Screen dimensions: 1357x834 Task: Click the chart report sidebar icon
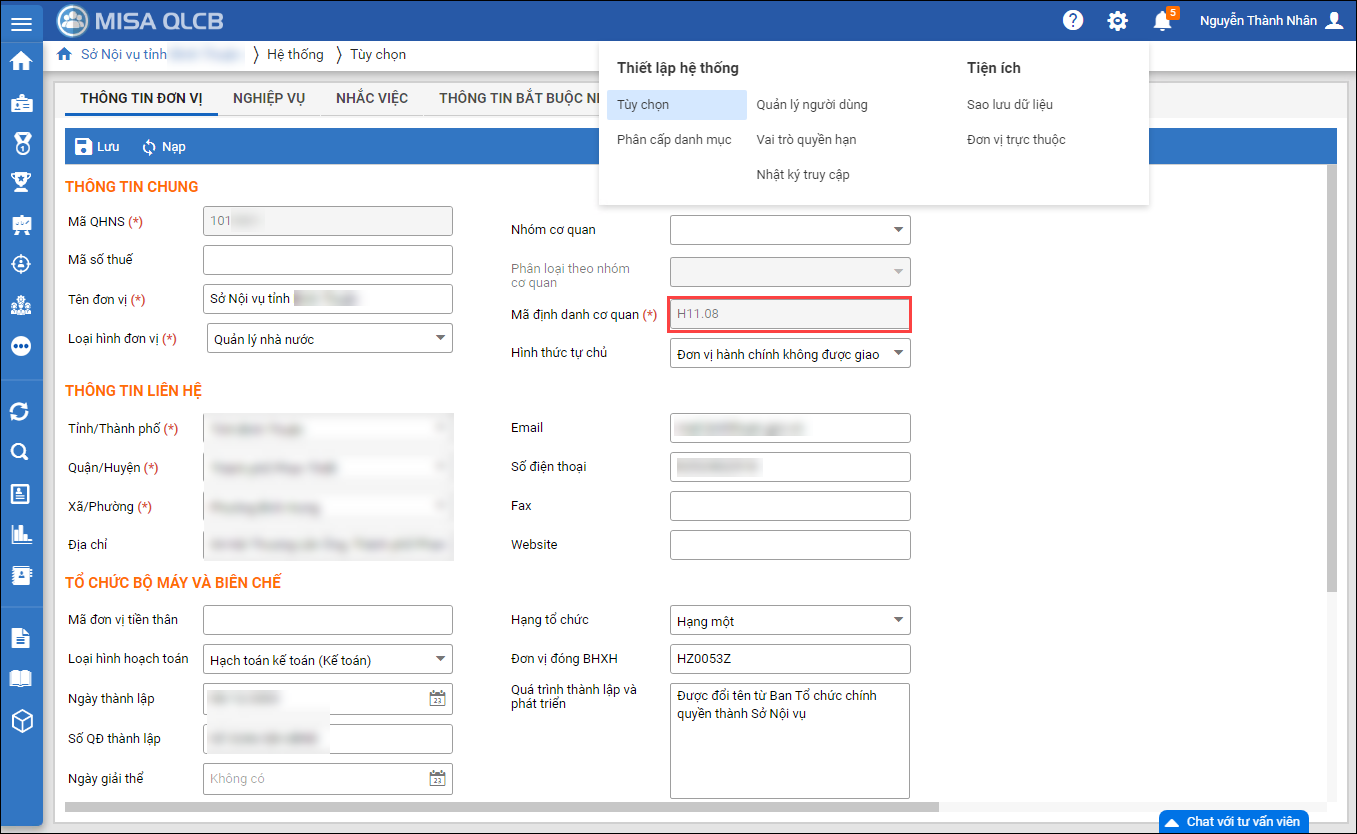point(20,534)
